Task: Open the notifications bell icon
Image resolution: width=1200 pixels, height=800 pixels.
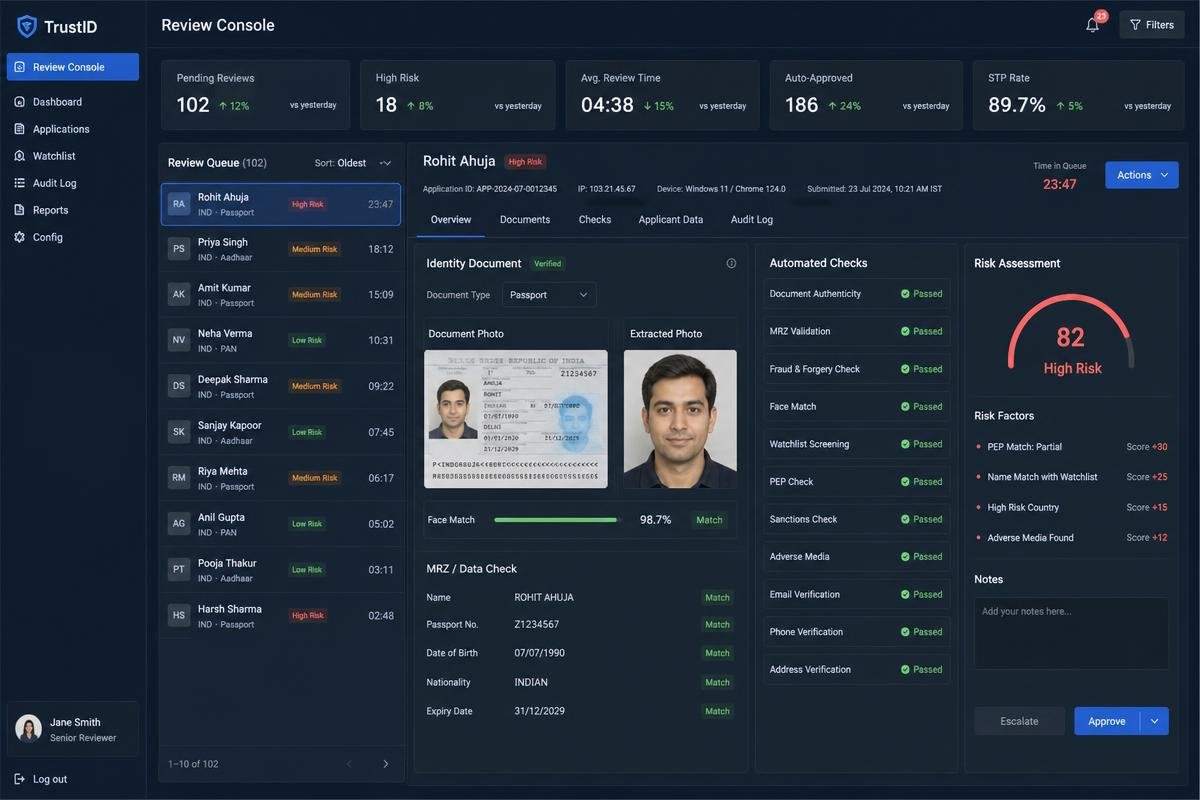Action: 1093,25
